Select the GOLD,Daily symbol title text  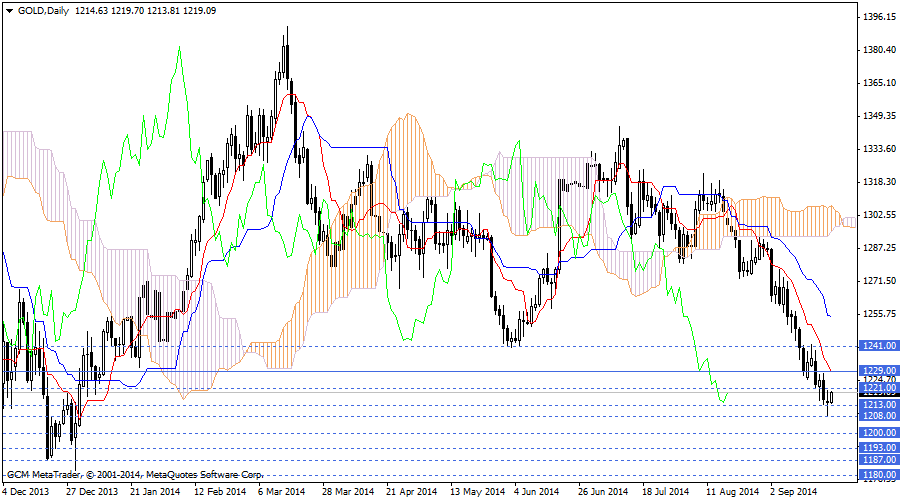[x=43, y=10]
